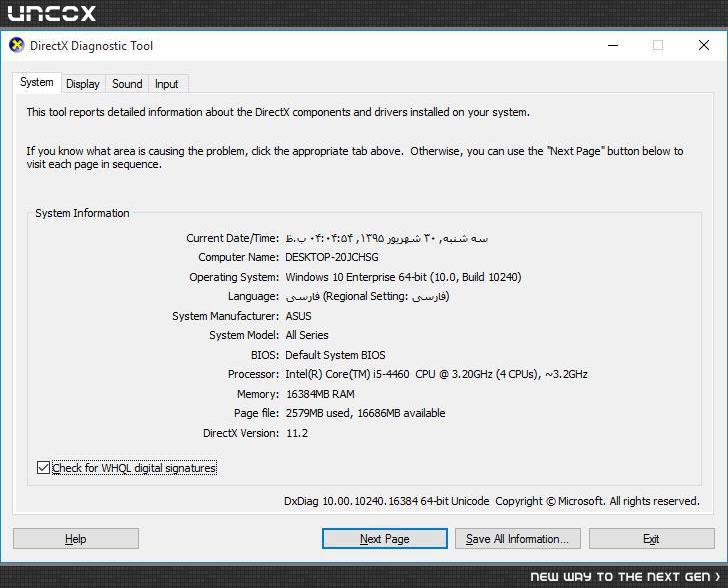Click the Current Date/Time value
This screenshot has height=588, width=728.
click(386, 238)
